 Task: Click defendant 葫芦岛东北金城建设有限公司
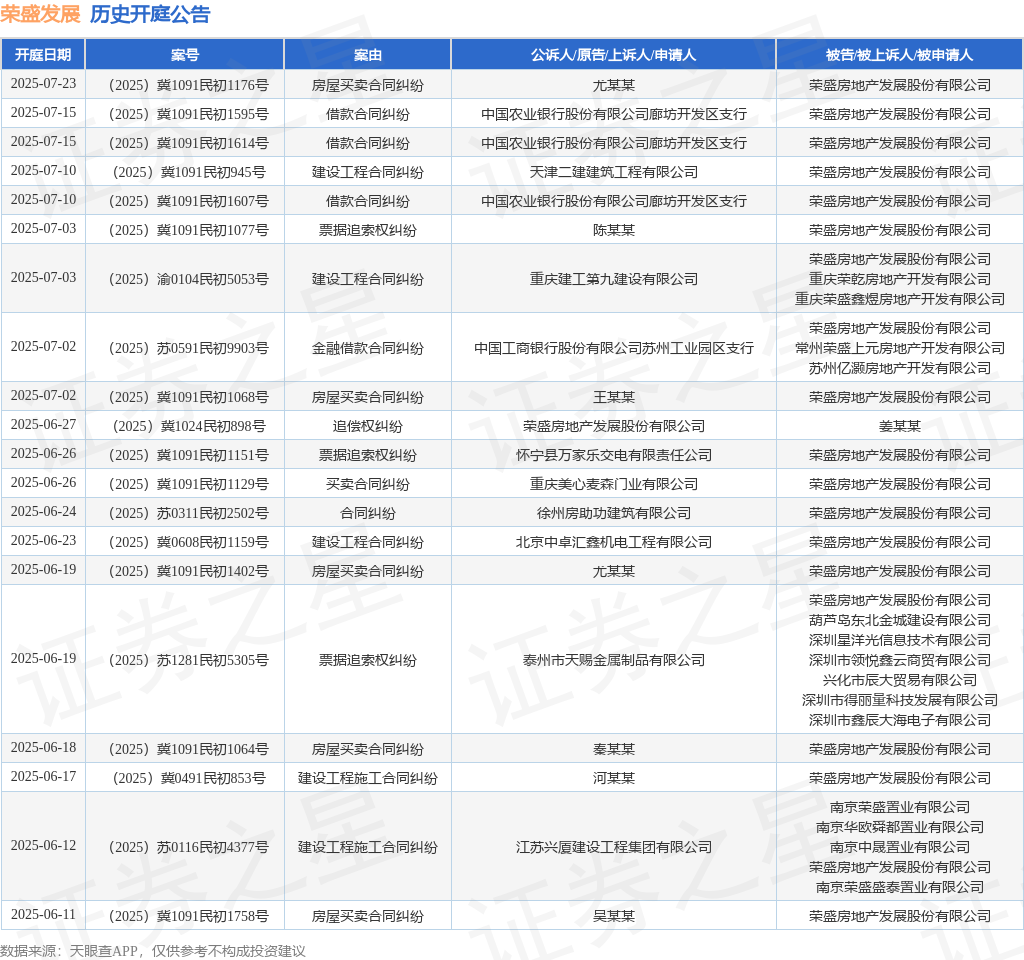point(899,620)
